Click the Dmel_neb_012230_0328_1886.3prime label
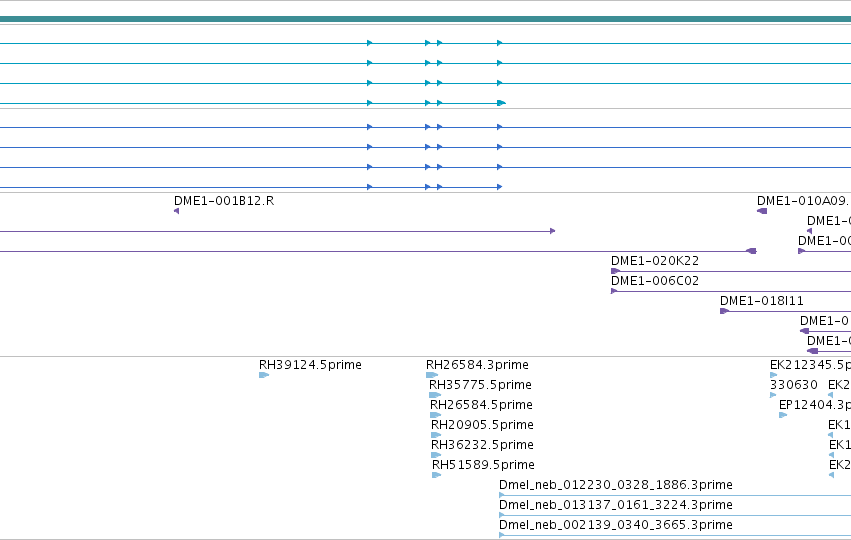 615,485
